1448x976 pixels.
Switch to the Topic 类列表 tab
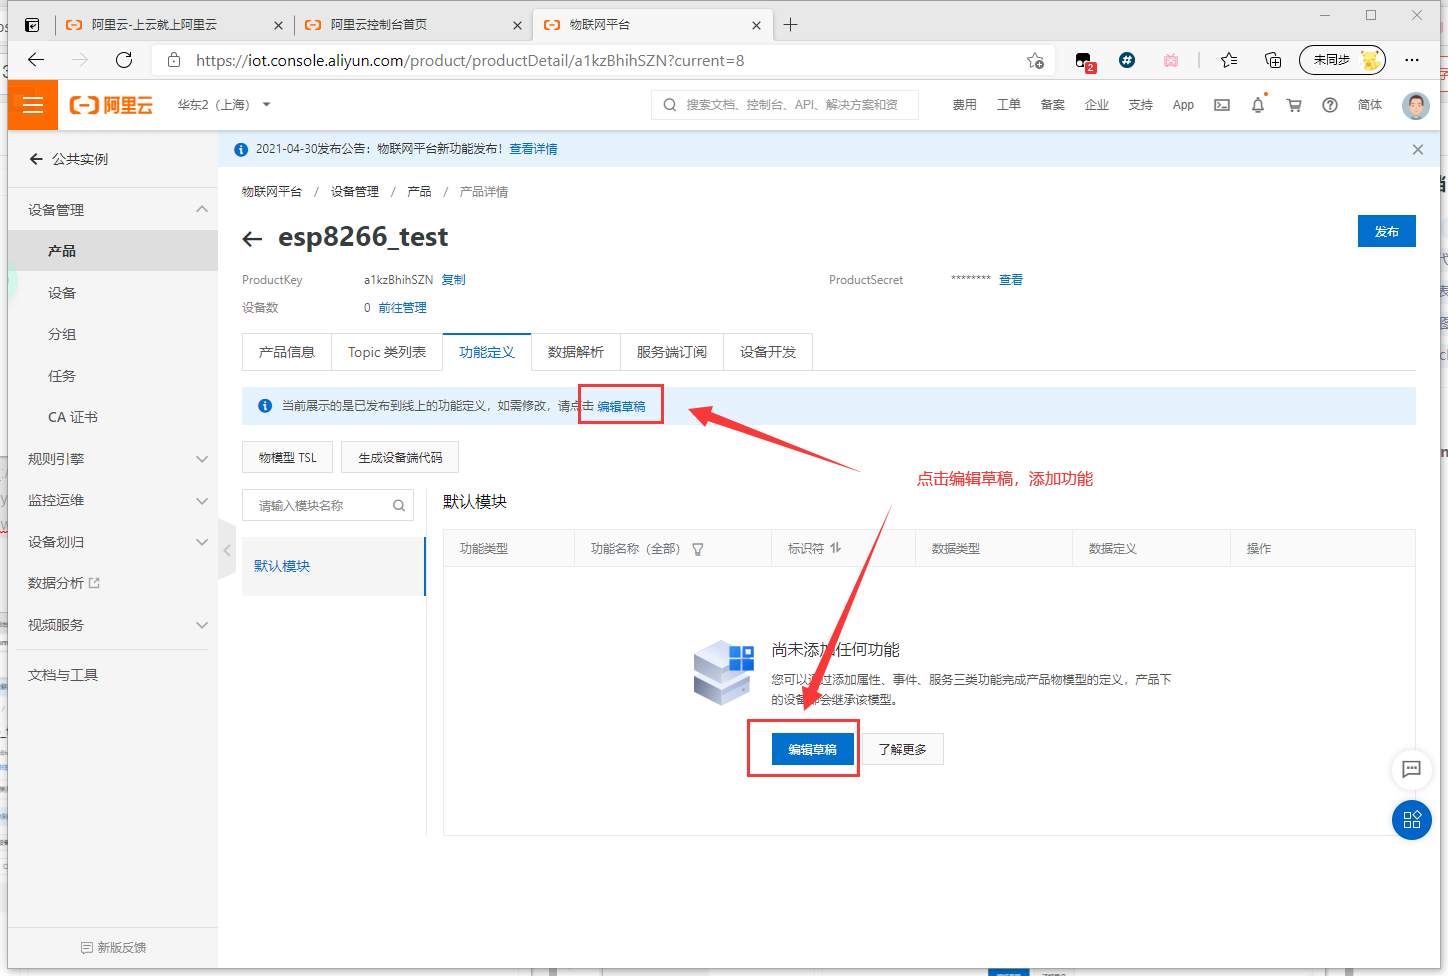click(x=387, y=352)
